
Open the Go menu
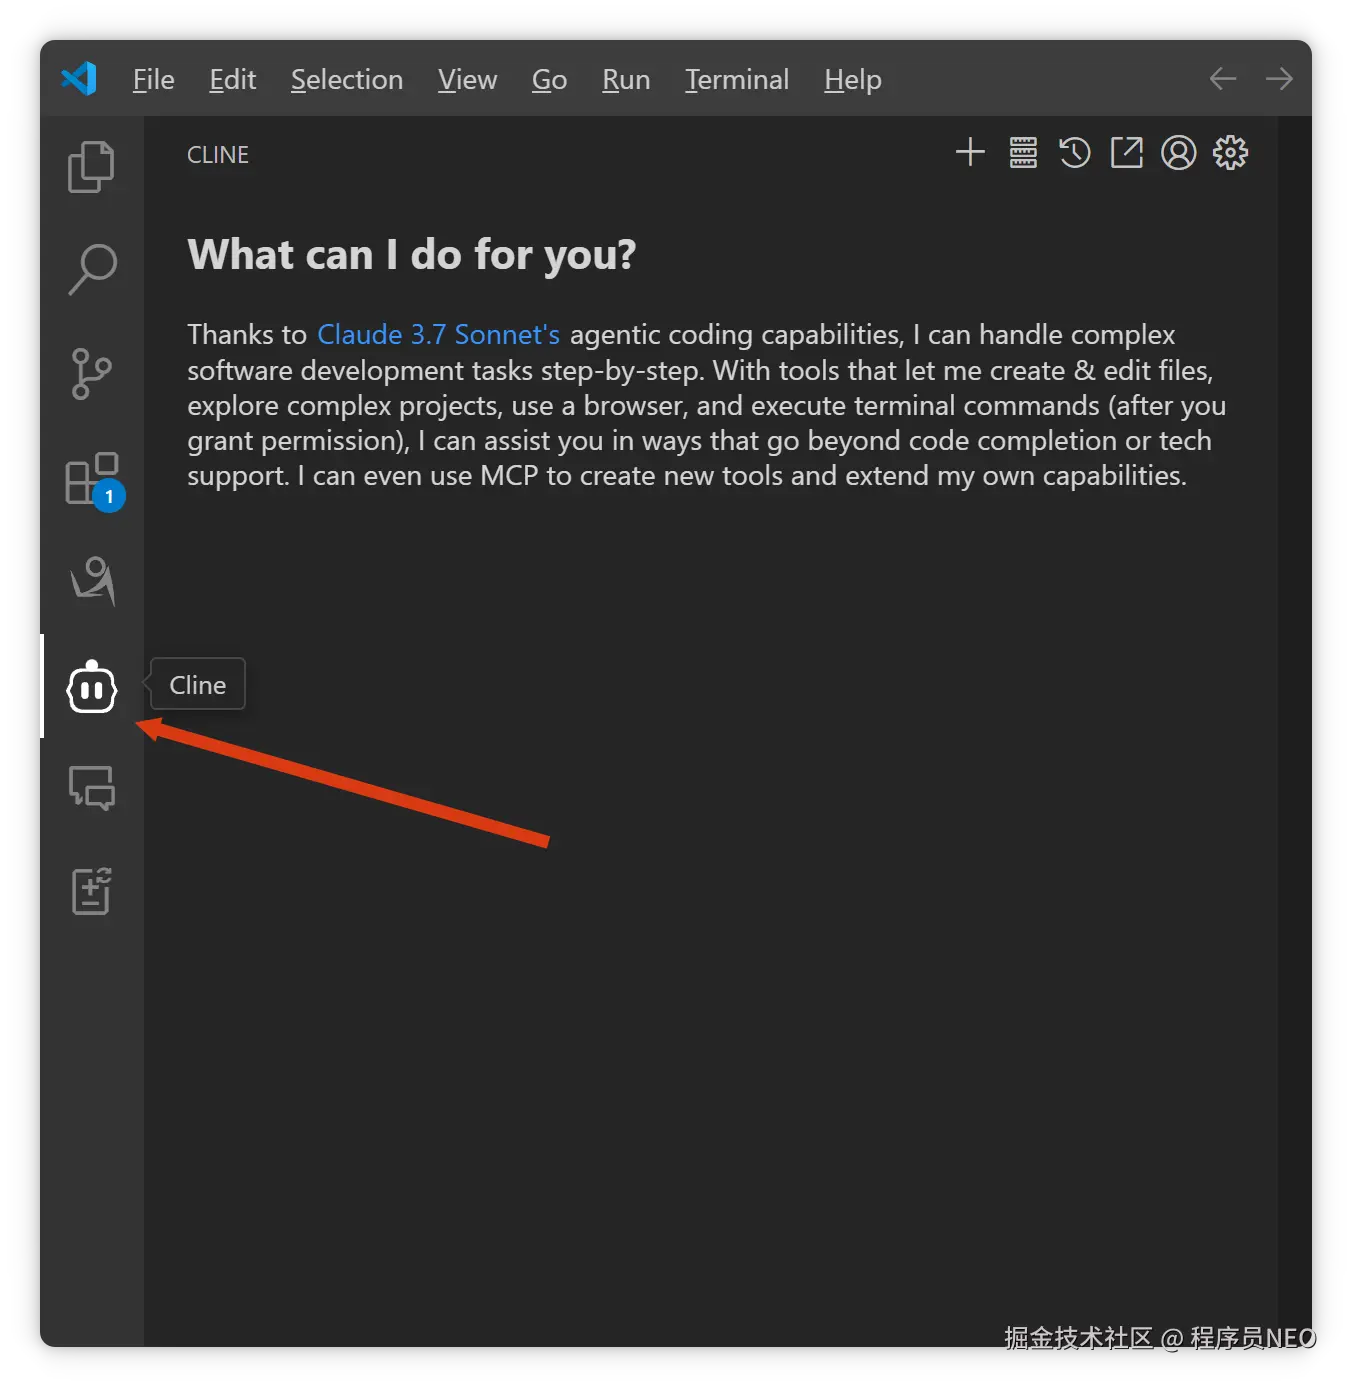550,80
